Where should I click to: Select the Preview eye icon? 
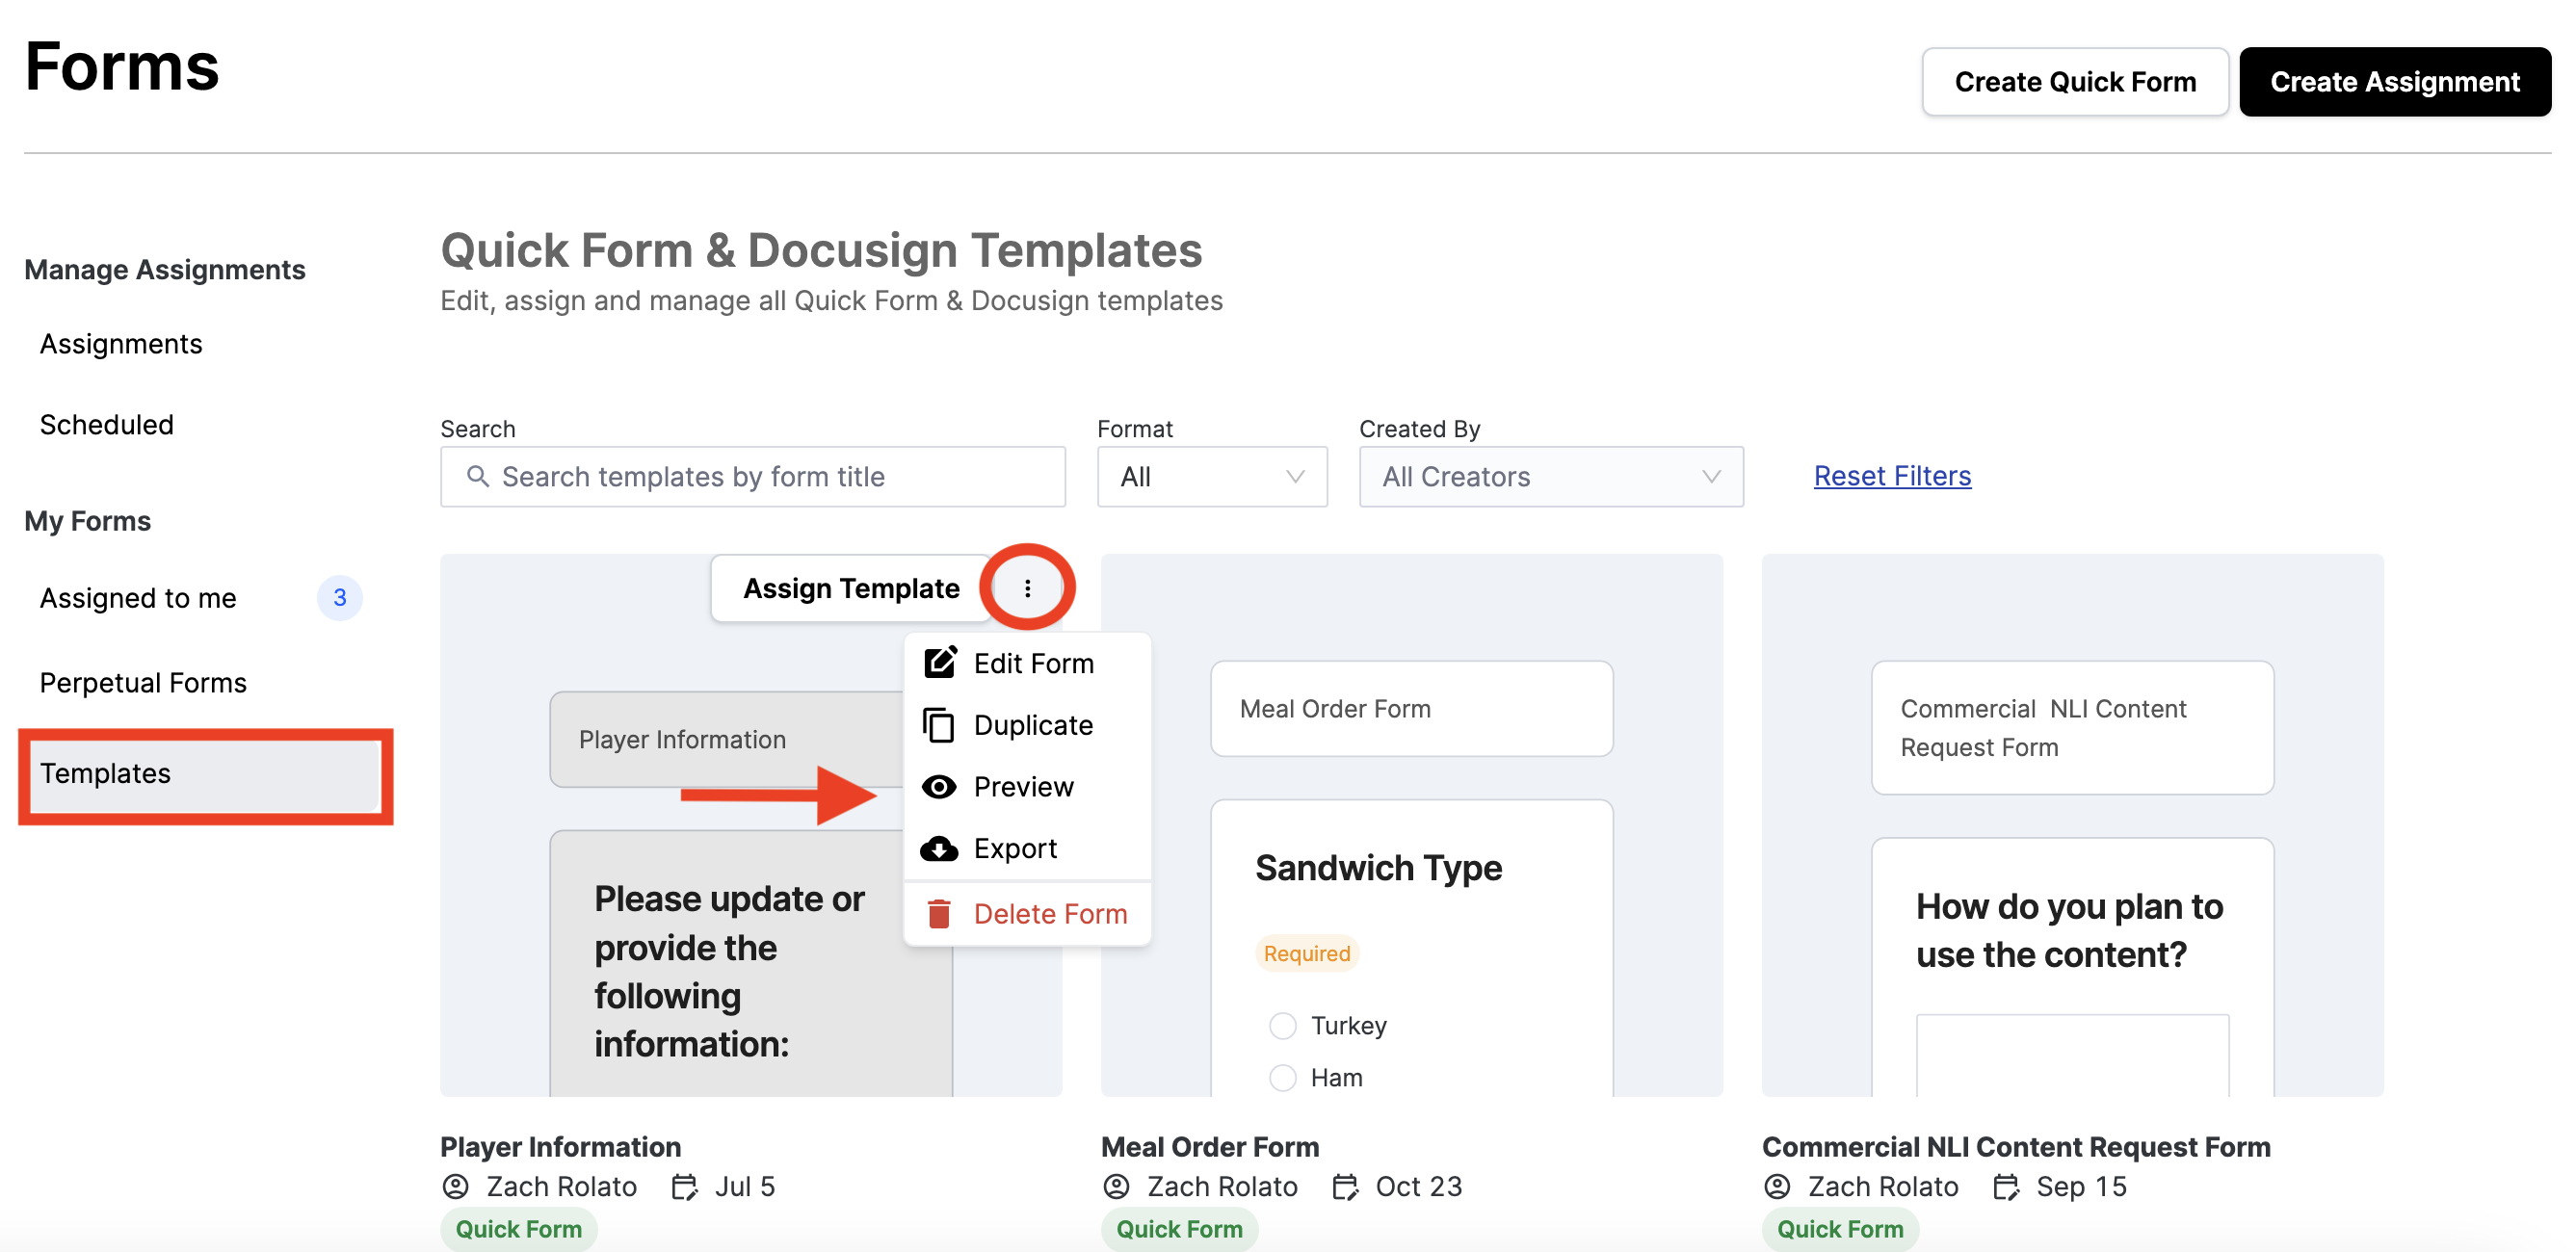coord(938,787)
